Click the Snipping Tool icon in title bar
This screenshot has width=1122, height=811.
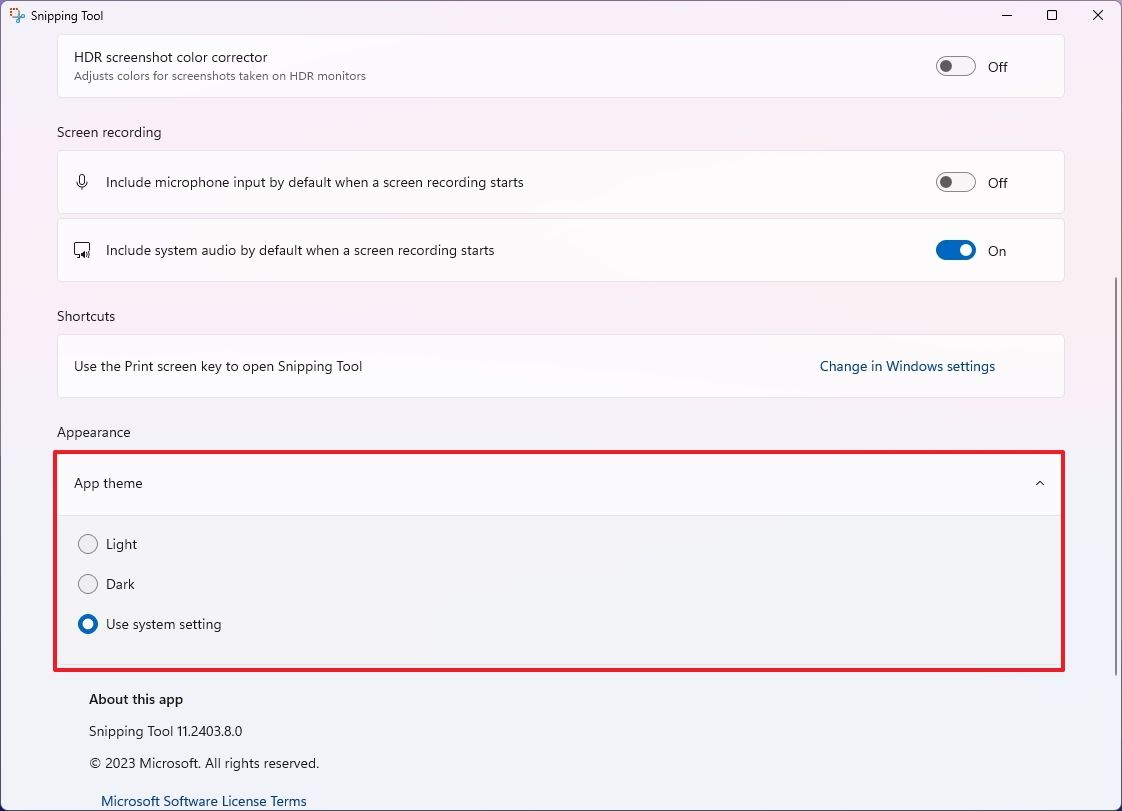15,15
